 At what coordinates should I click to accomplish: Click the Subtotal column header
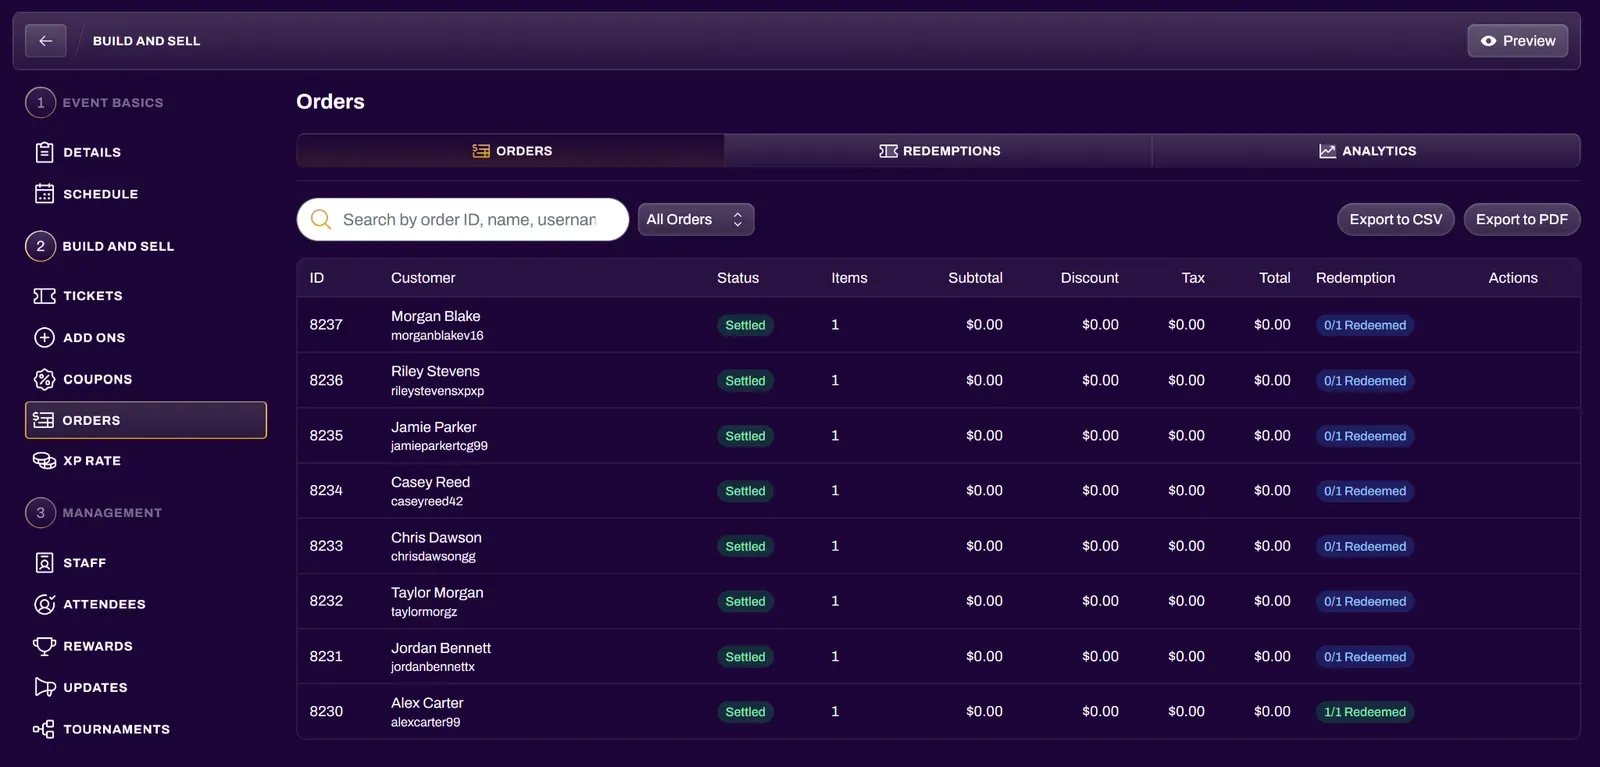click(x=975, y=278)
